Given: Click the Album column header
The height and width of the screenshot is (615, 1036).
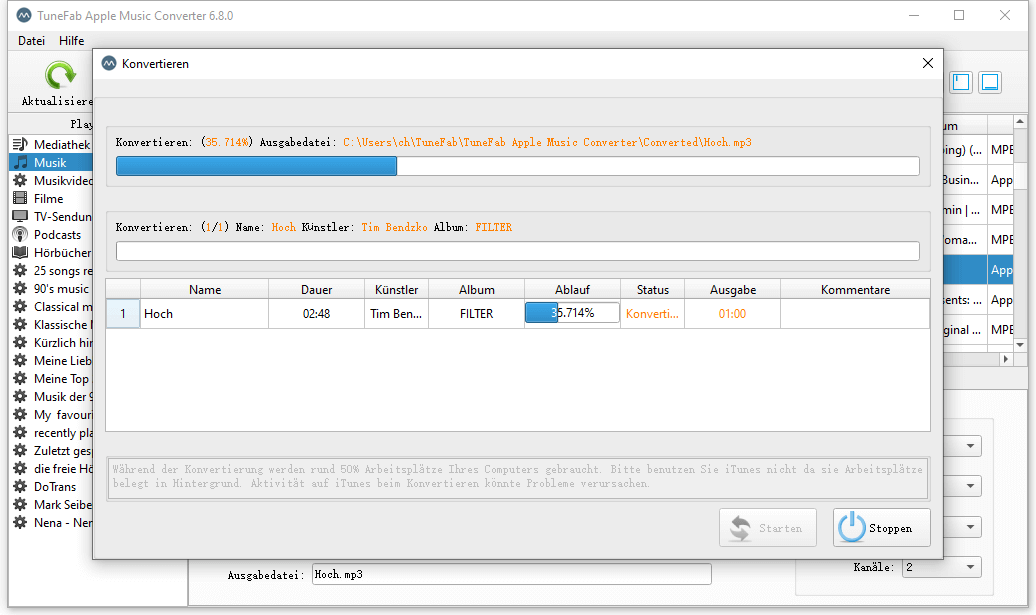Looking at the screenshot, I should coord(476,289).
